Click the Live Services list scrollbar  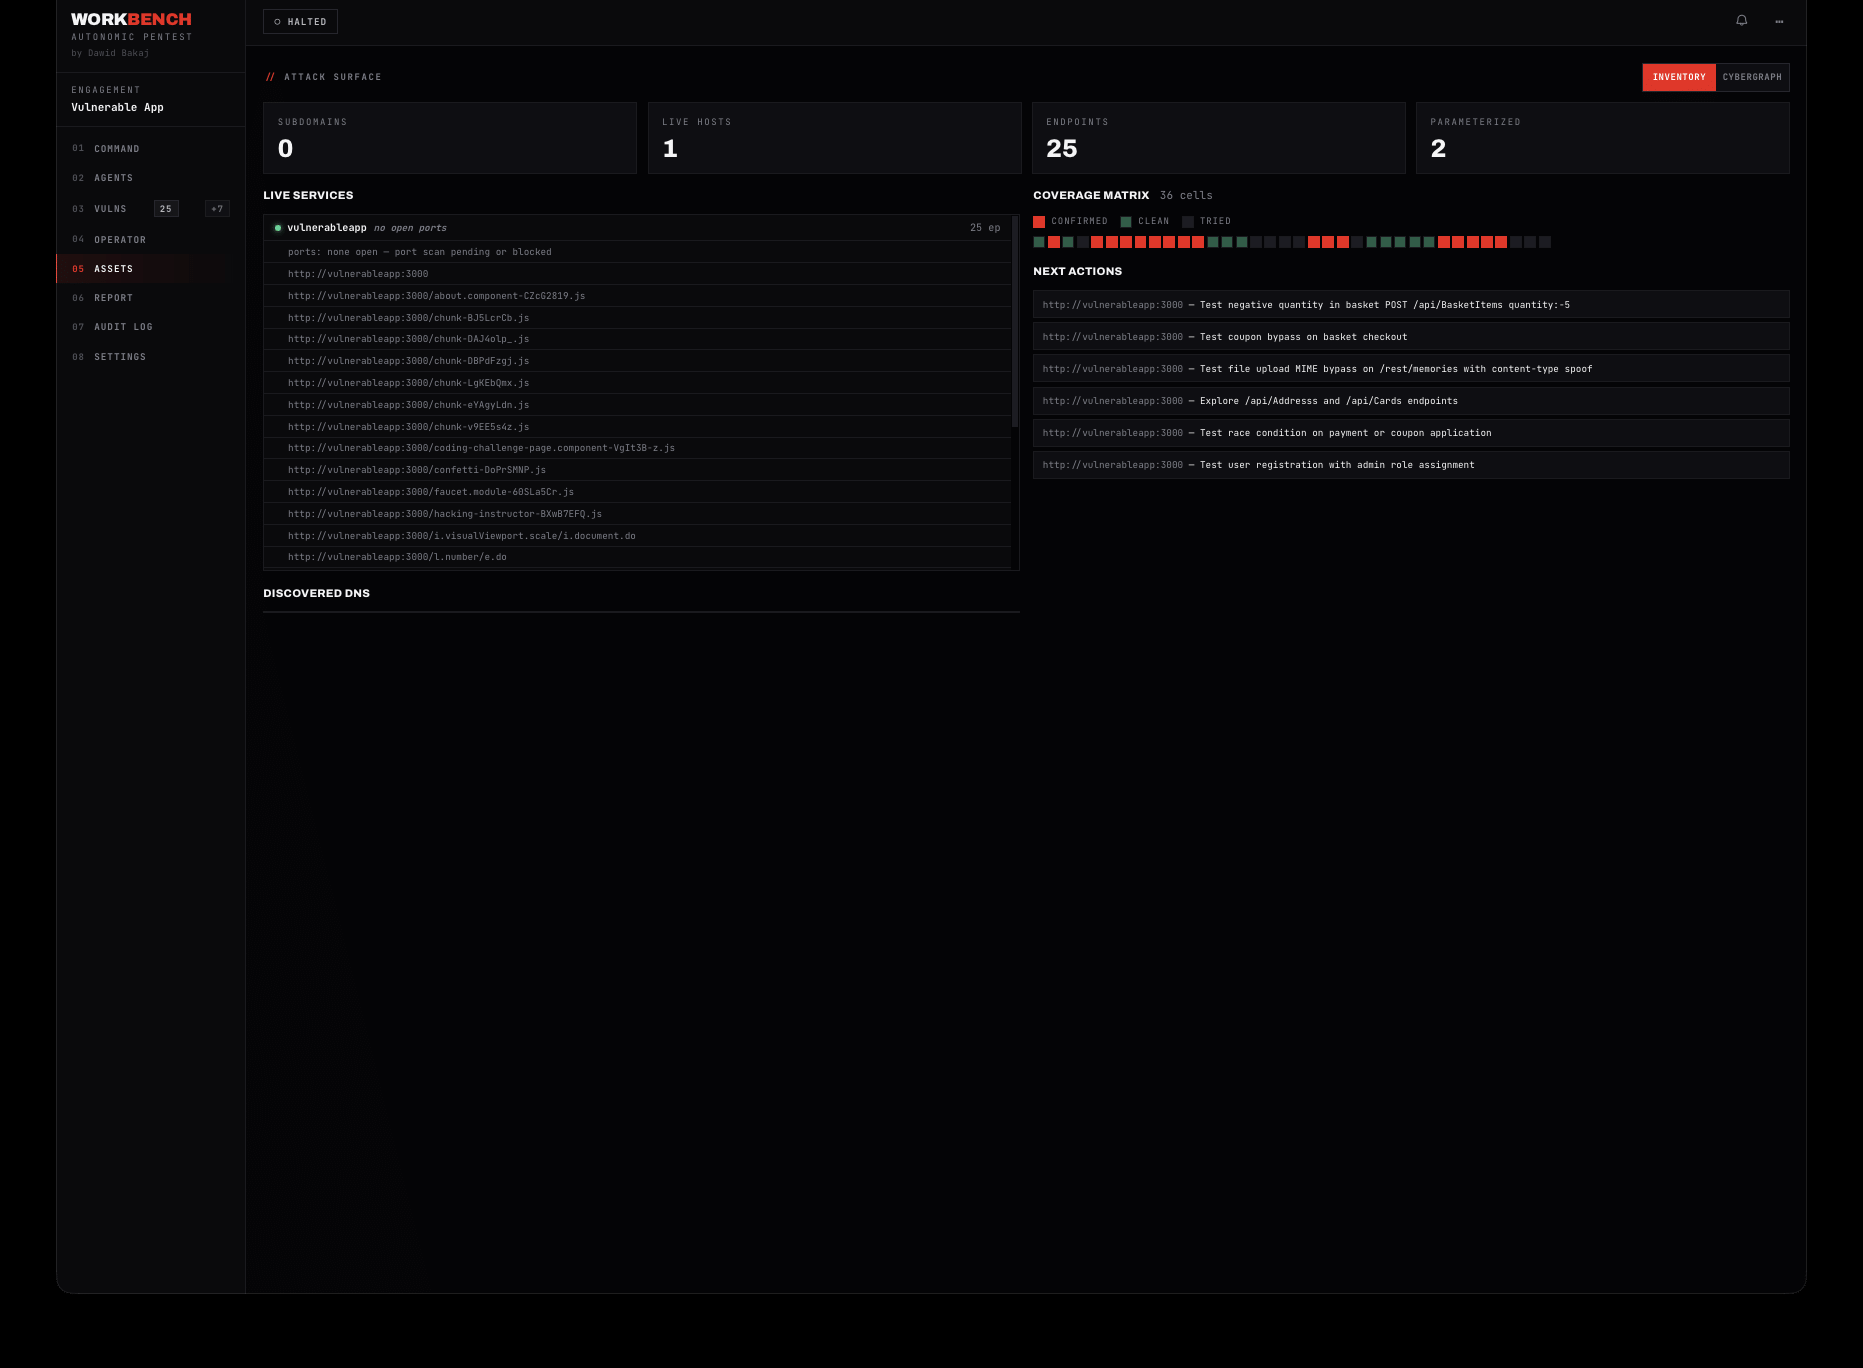pyautogui.click(x=1015, y=322)
